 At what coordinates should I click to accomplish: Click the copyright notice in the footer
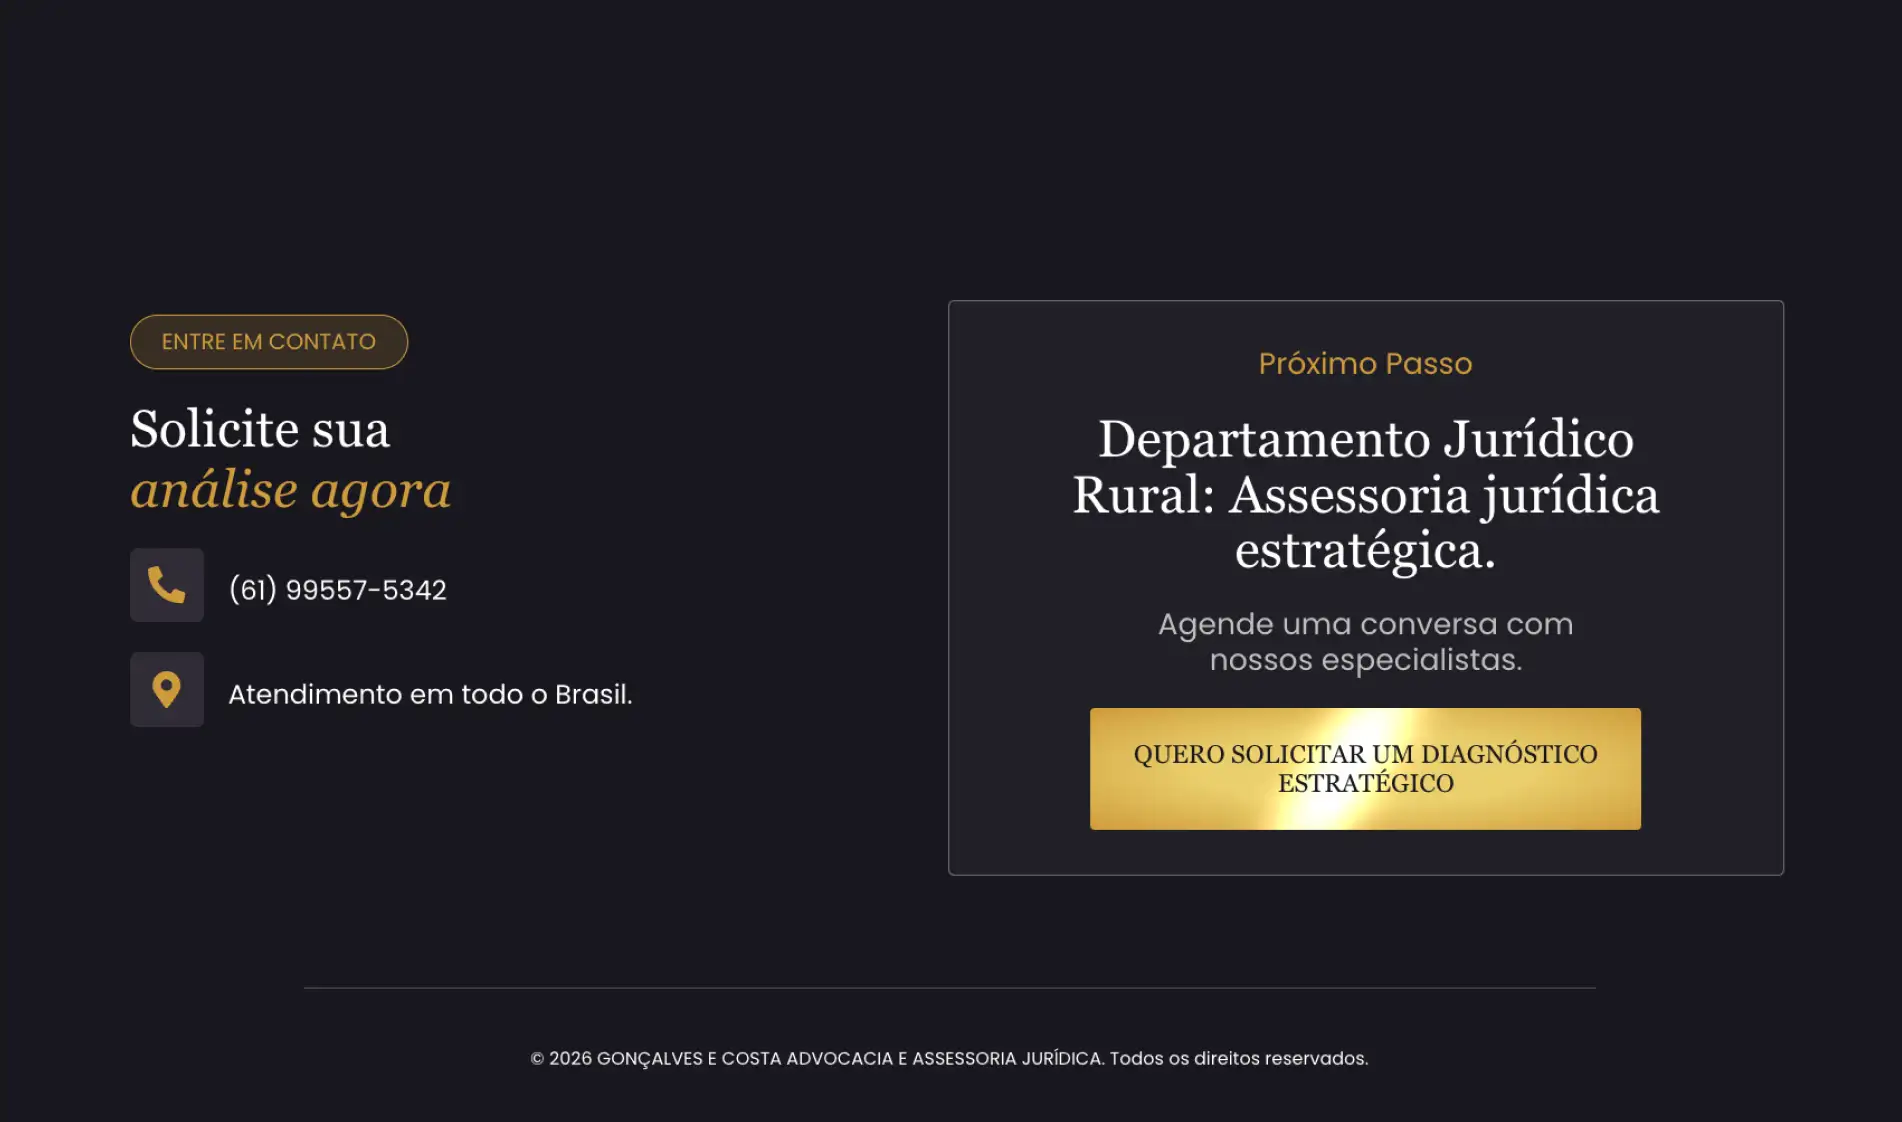click(949, 1058)
